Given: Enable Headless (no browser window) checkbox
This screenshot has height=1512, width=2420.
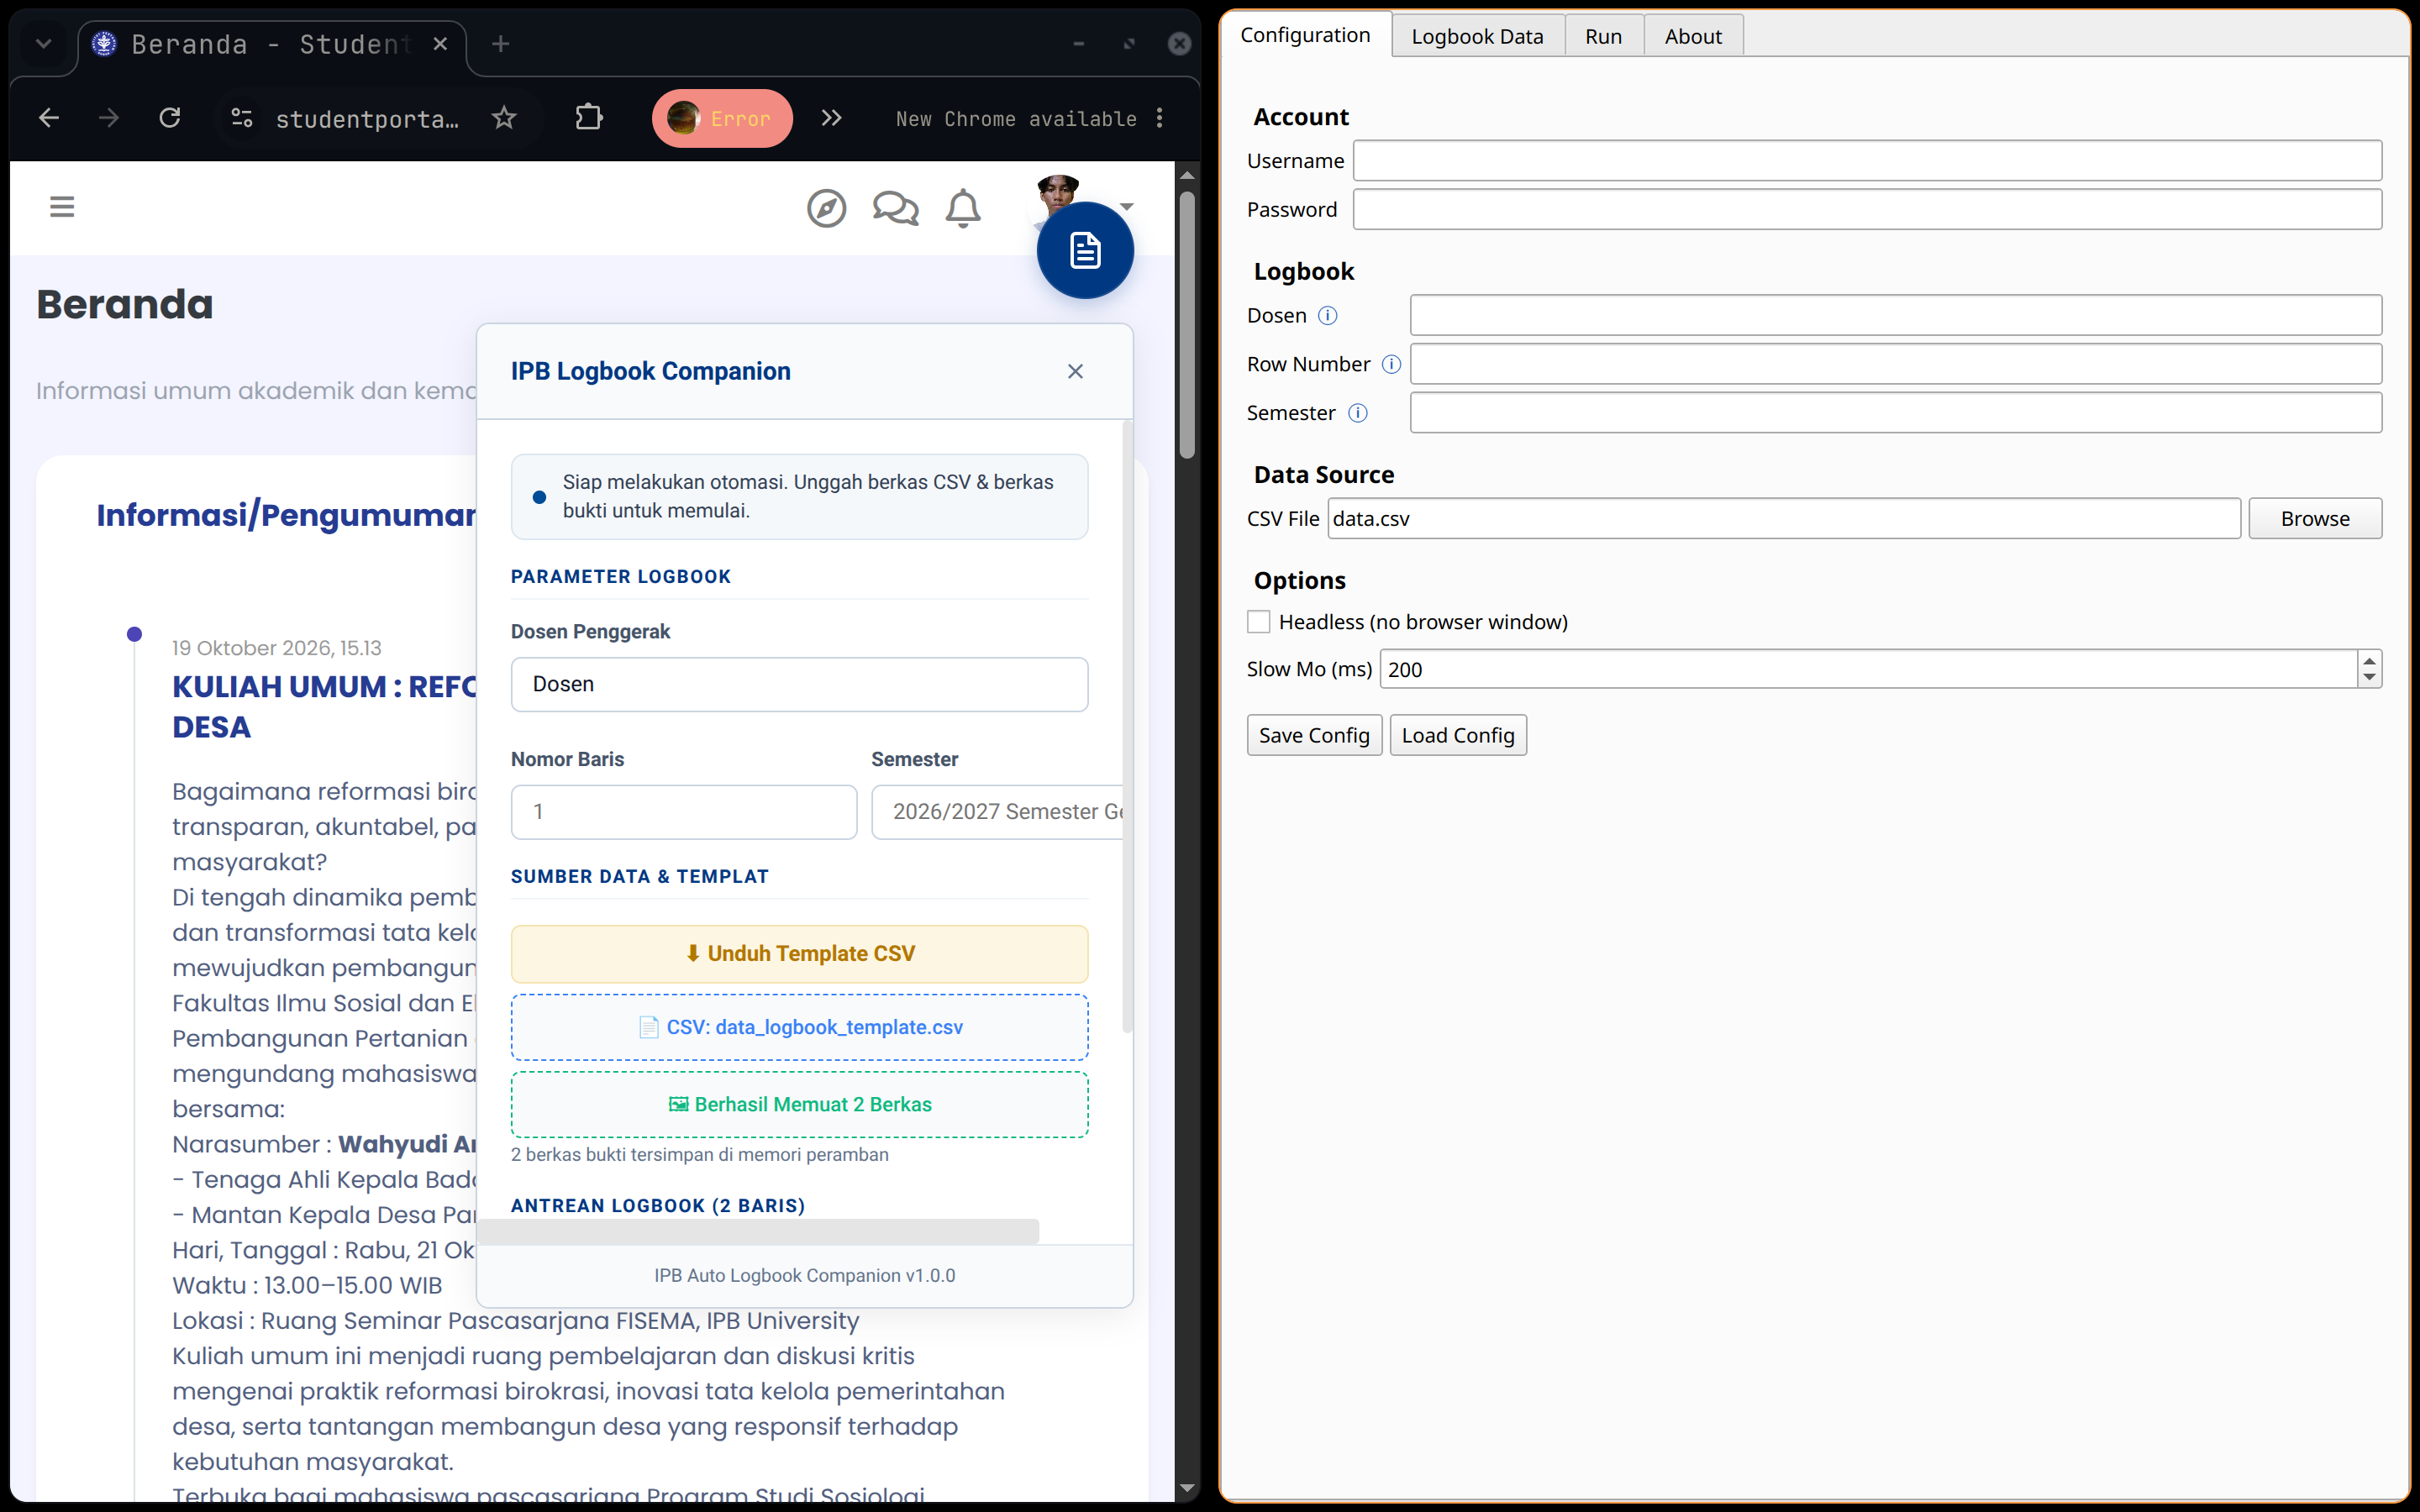Looking at the screenshot, I should 1259,622.
